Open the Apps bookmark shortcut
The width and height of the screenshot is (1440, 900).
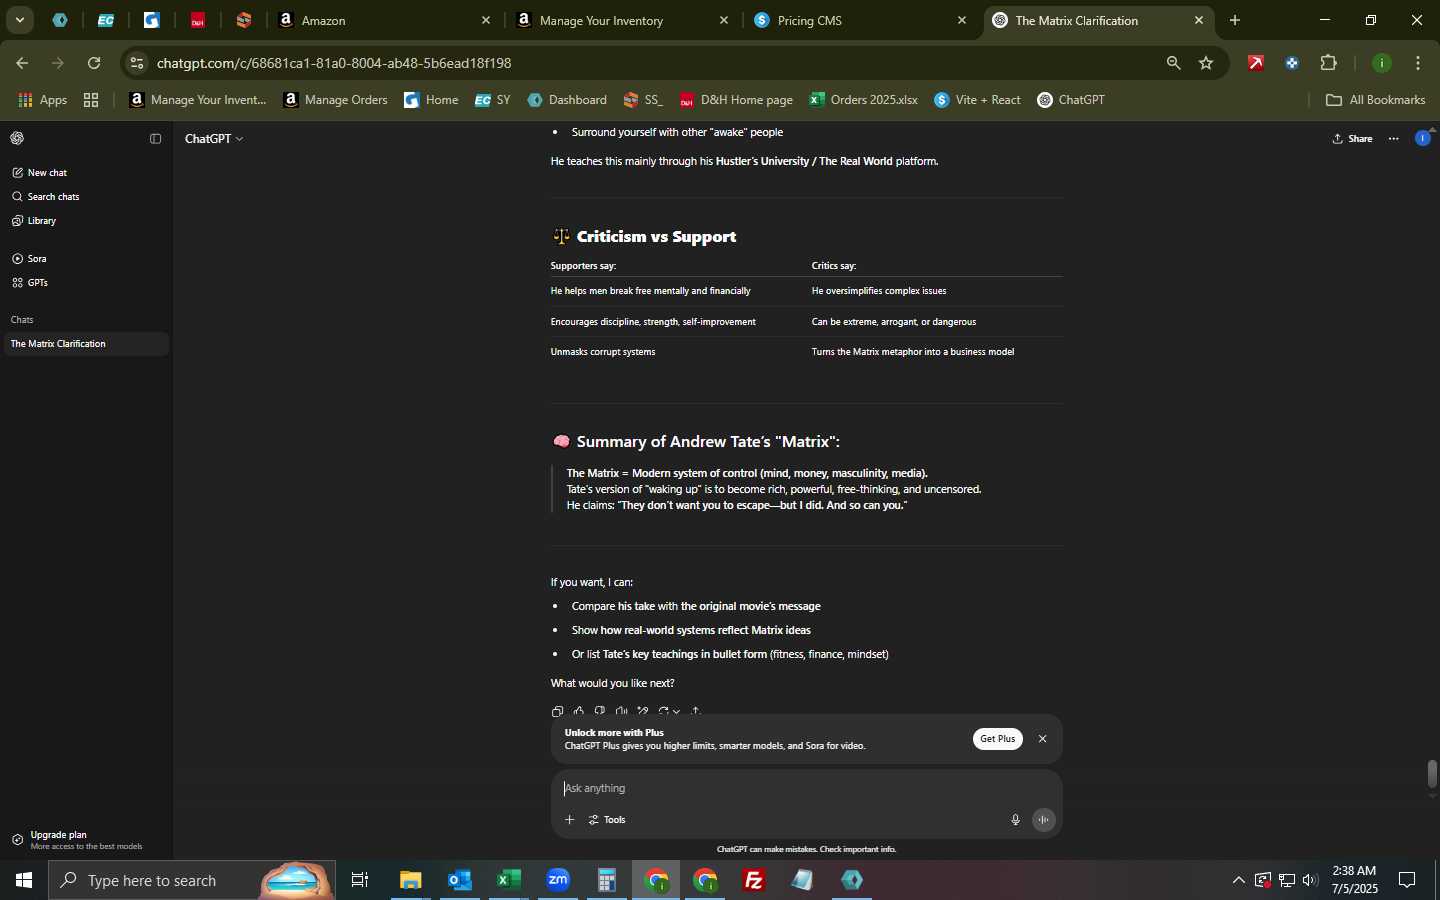(42, 100)
